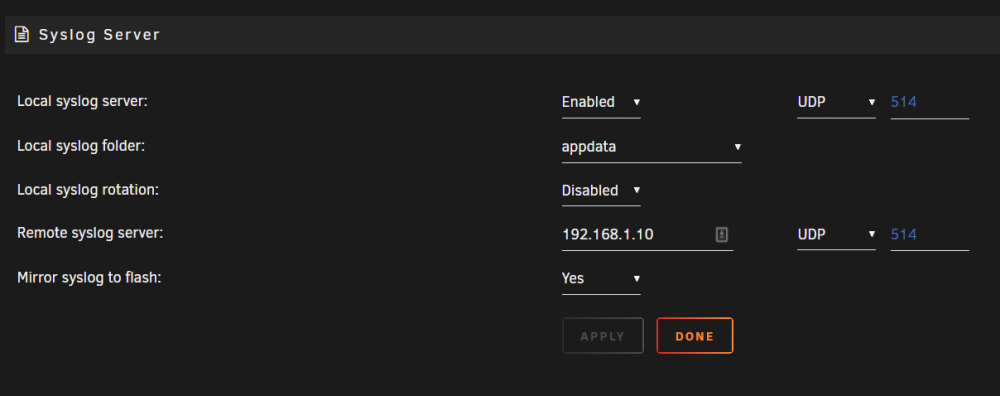The image size is (1000, 396).
Task: Click the Done button
Action: (x=695, y=335)
